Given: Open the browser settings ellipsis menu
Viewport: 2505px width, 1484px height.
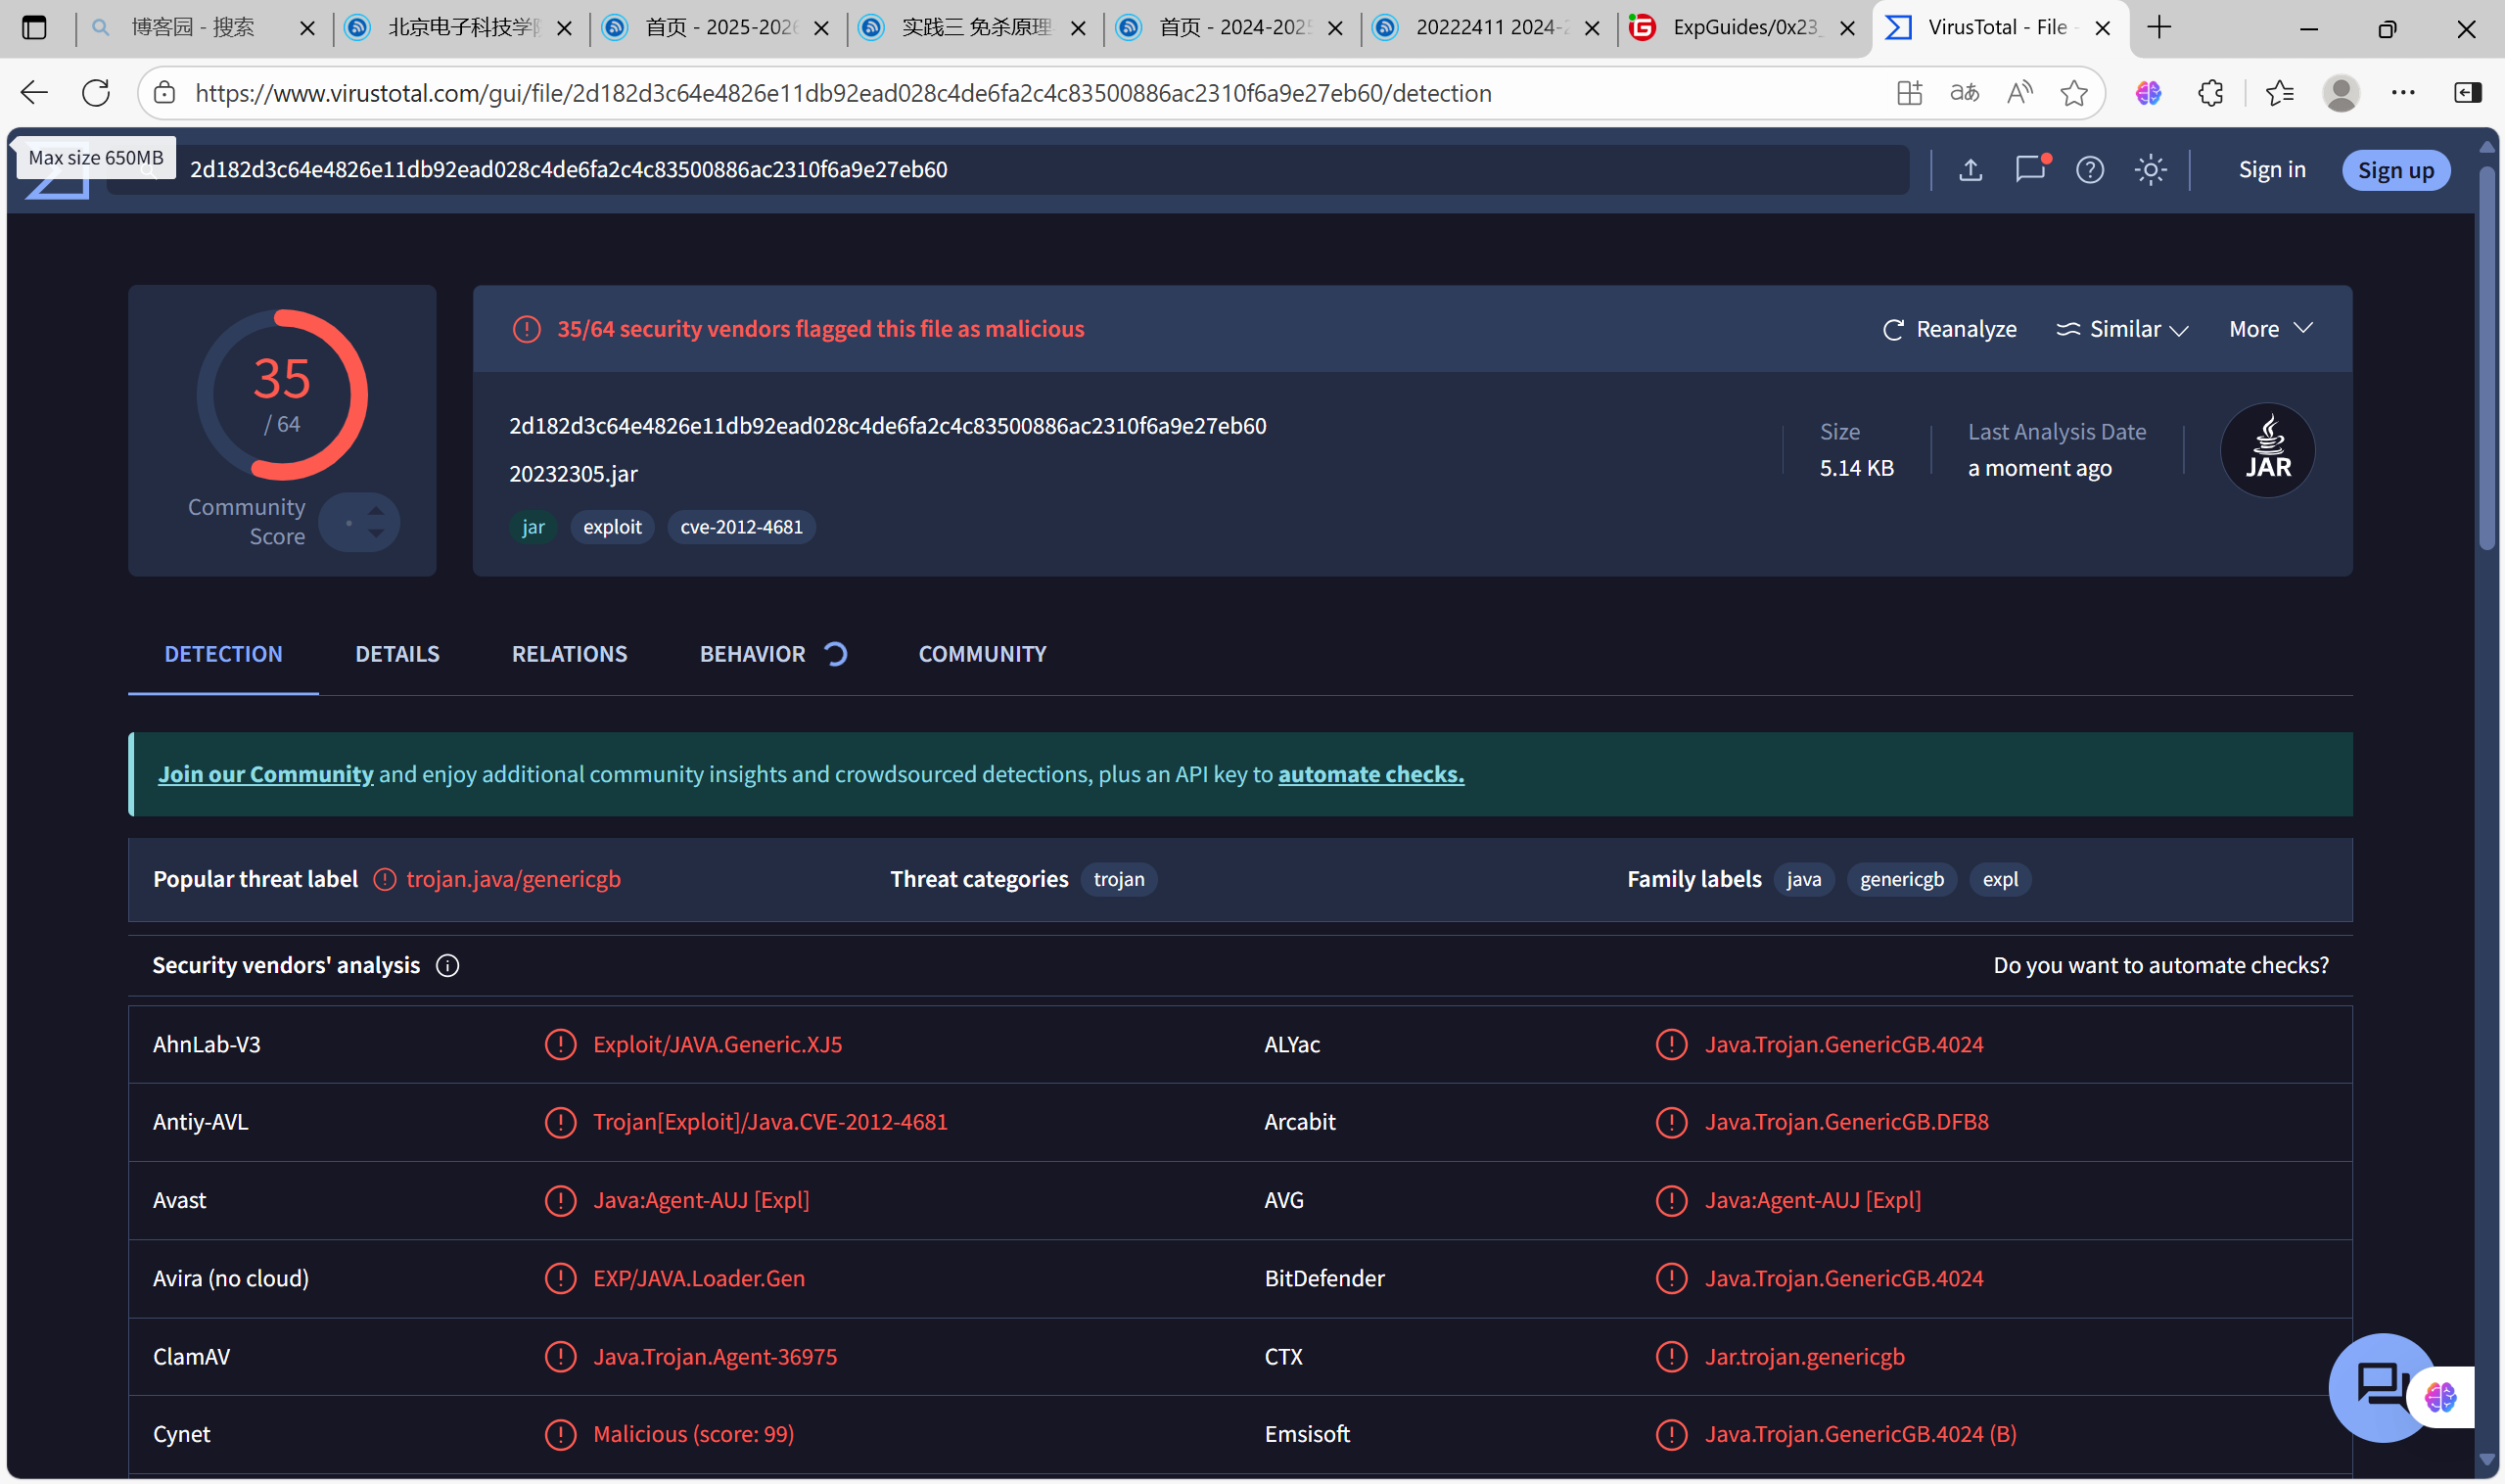Looking at the screenshot, I should 2402,93.
